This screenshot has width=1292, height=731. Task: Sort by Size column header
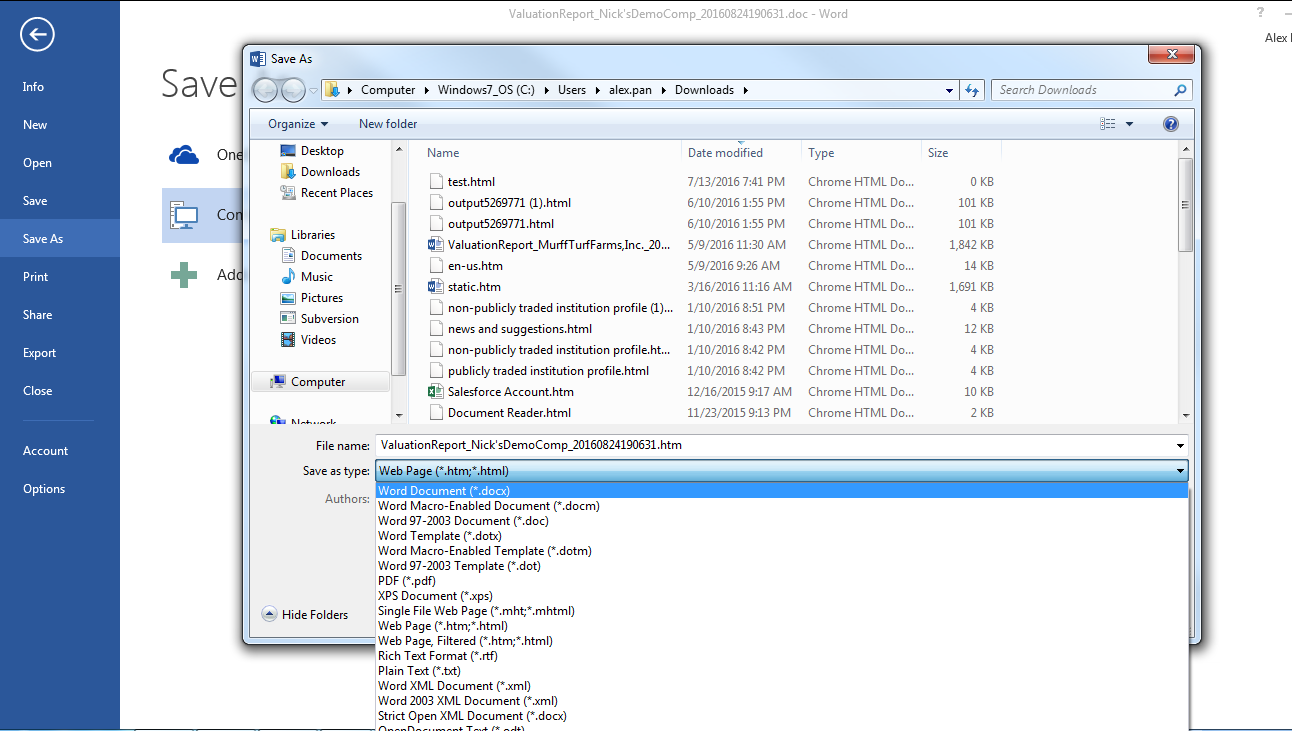tap(961, 153)
